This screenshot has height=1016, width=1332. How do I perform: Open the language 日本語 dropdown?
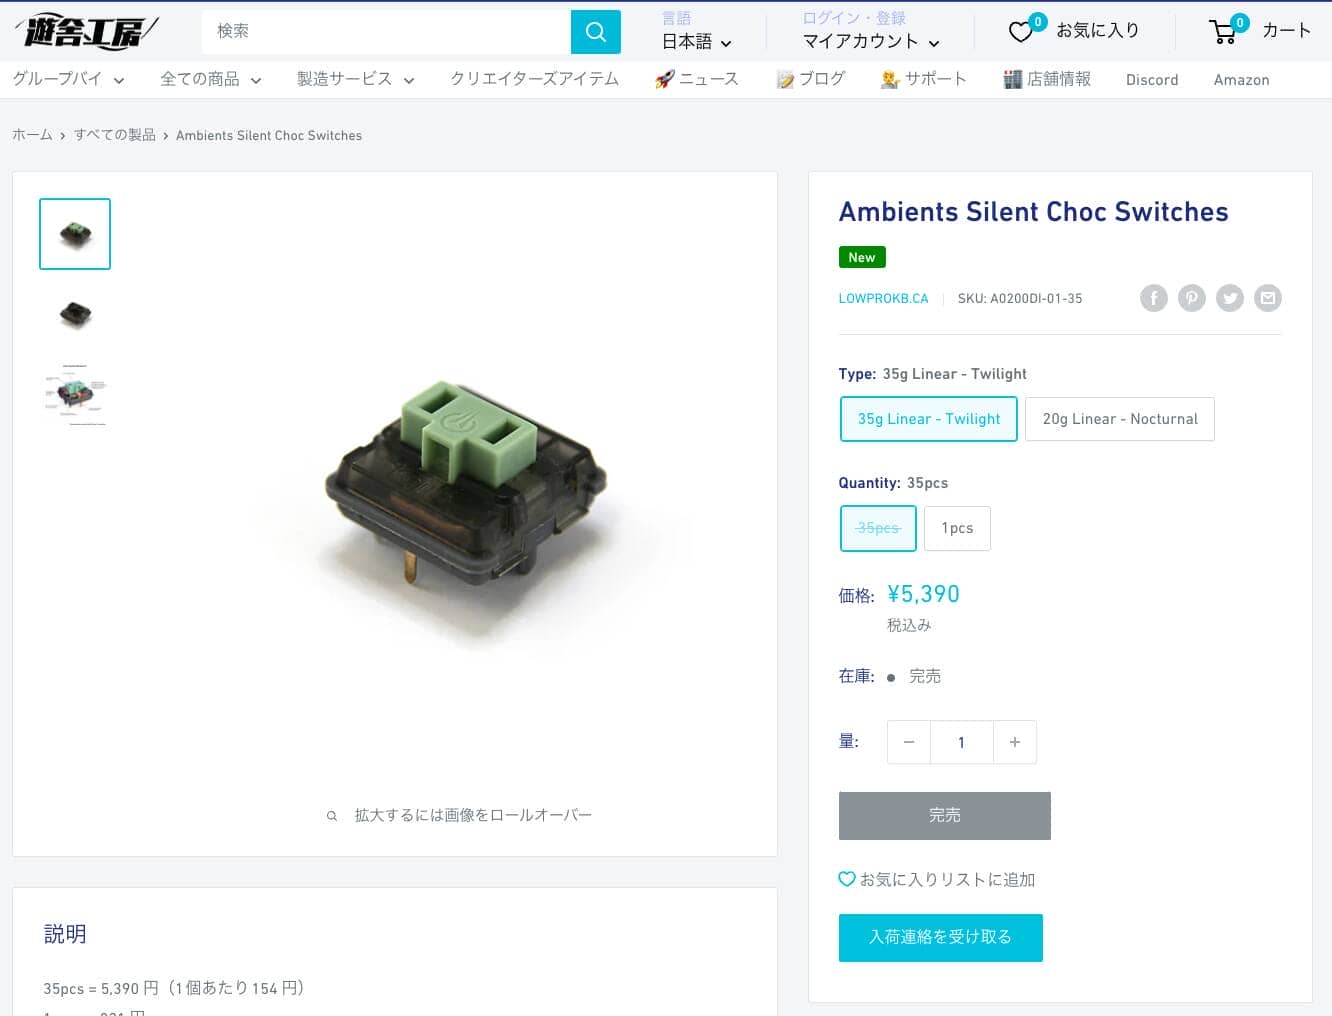(x=696, y=42)
